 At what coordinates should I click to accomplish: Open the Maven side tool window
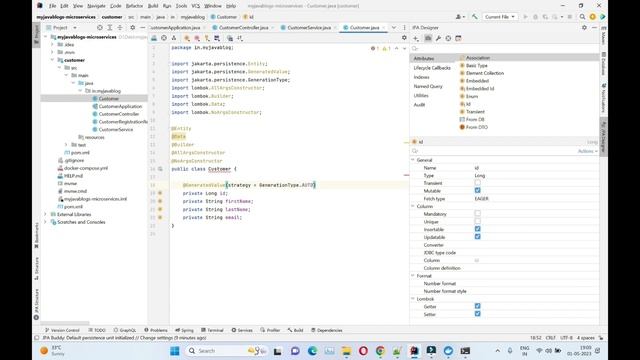click(x=603, y=36)
